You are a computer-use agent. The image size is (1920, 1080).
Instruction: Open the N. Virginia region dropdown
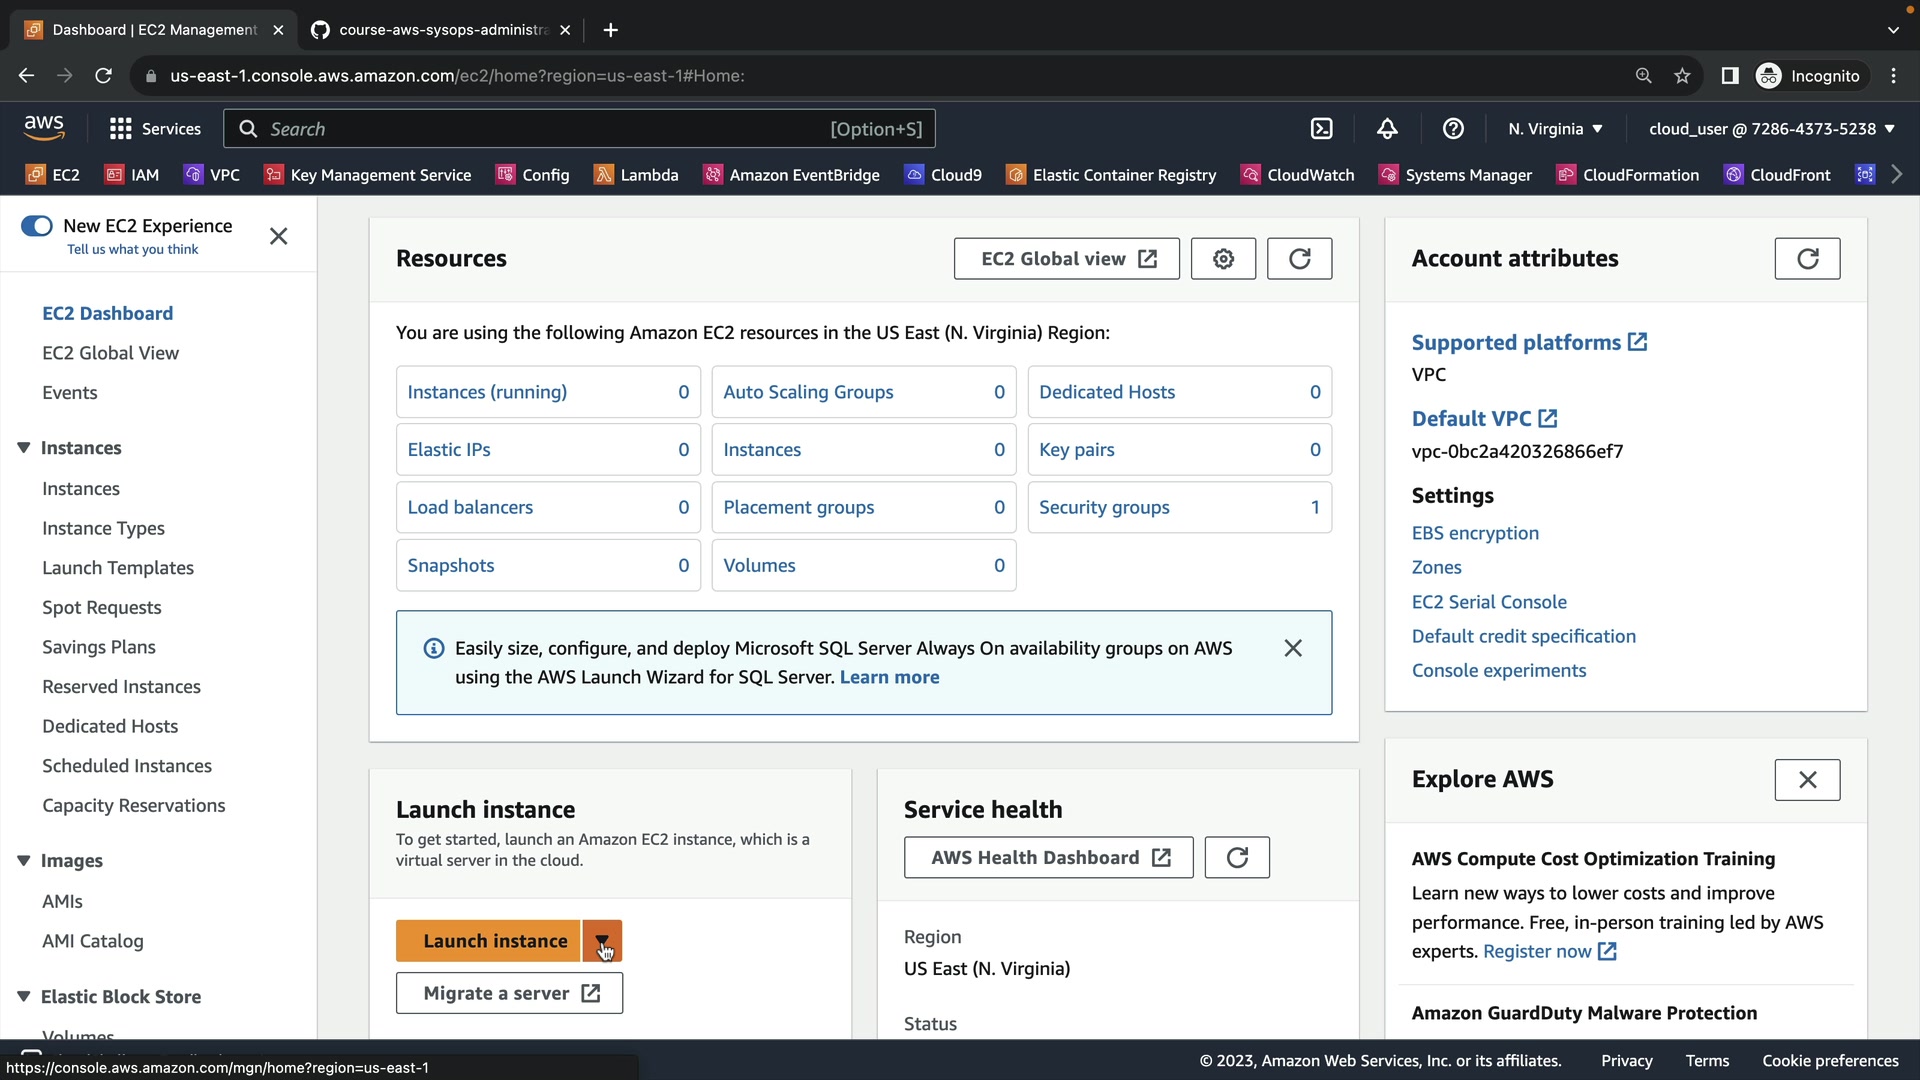[1555, 129]
